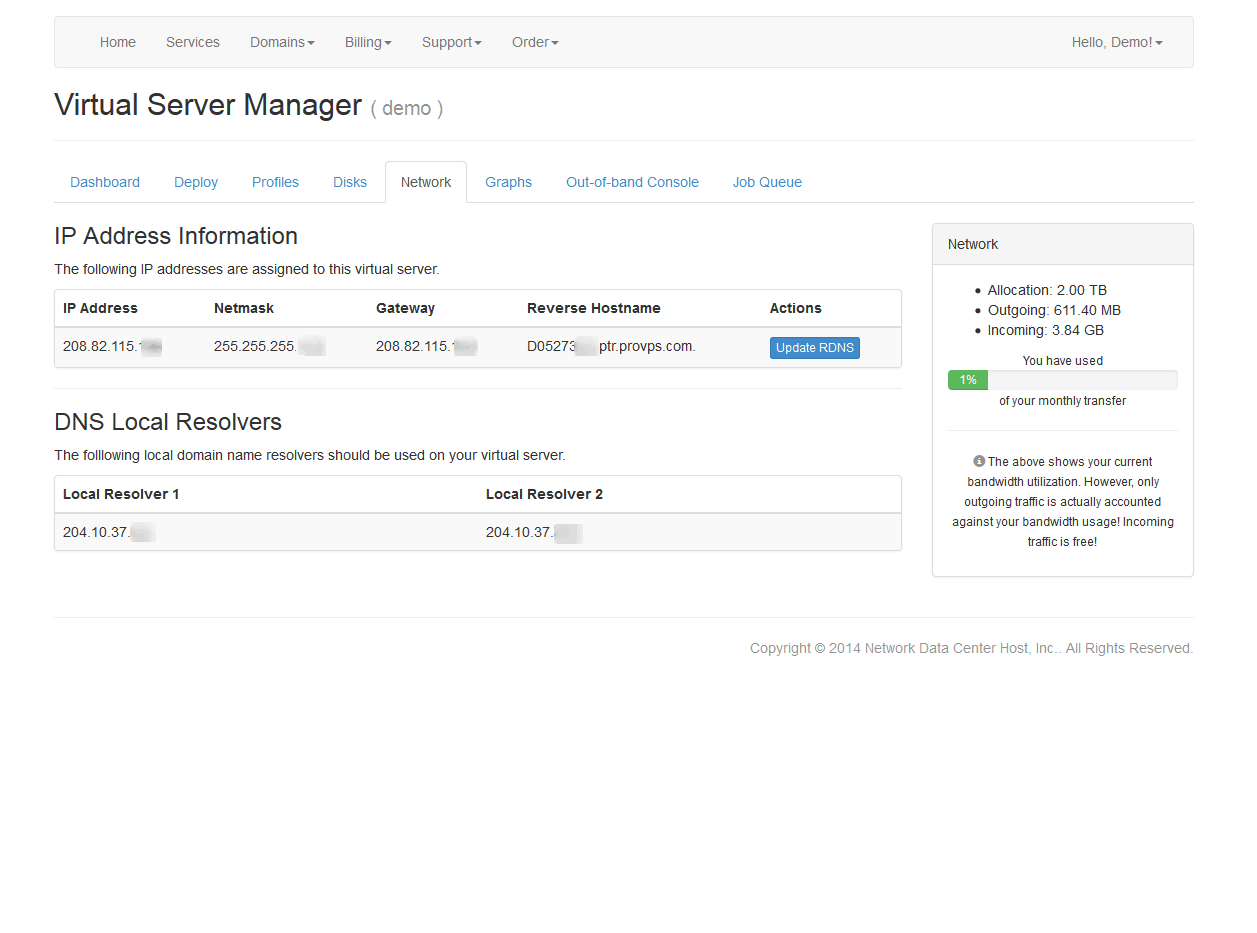1257x933 pixels.
Task: Select the active Network tab
Action: pyautogui.click(x=426, y=182)
